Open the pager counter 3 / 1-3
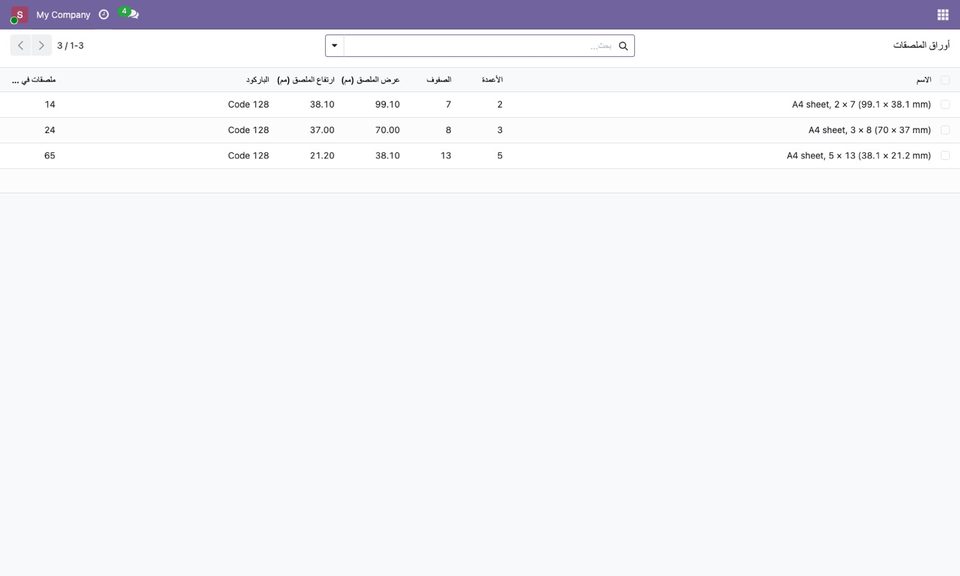The width and height of the screenshot is (960, 576). pos(70,46)
